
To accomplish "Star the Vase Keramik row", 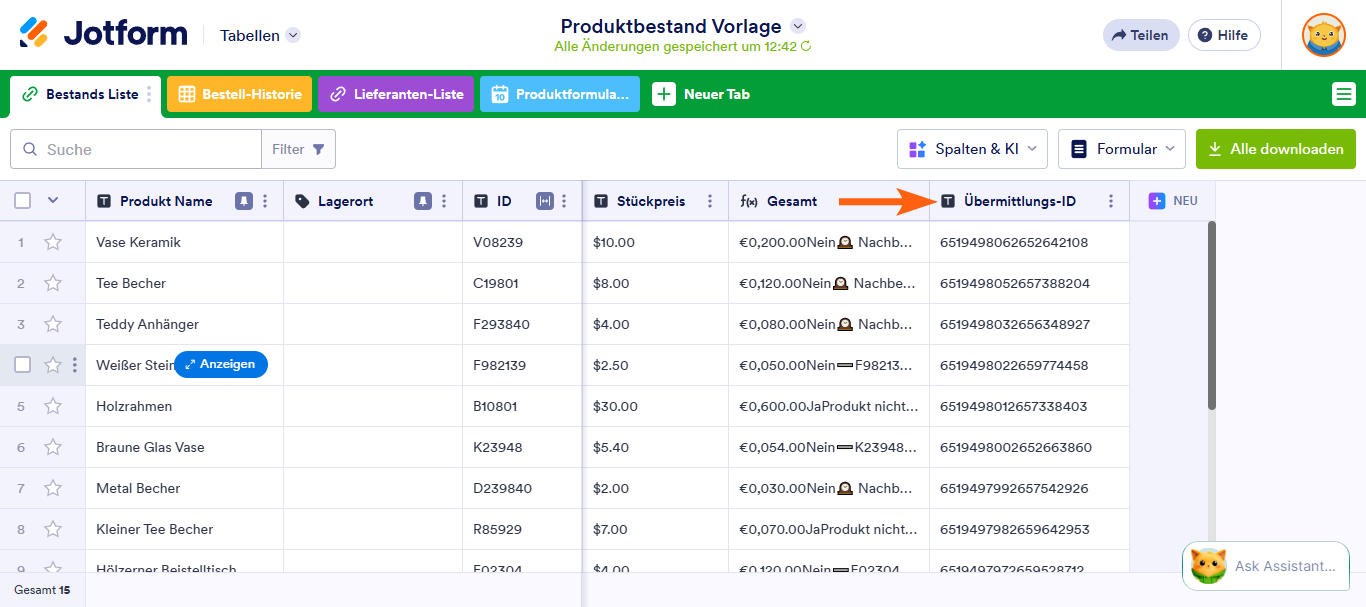I will pyautogui.click(x=53, y=242).
